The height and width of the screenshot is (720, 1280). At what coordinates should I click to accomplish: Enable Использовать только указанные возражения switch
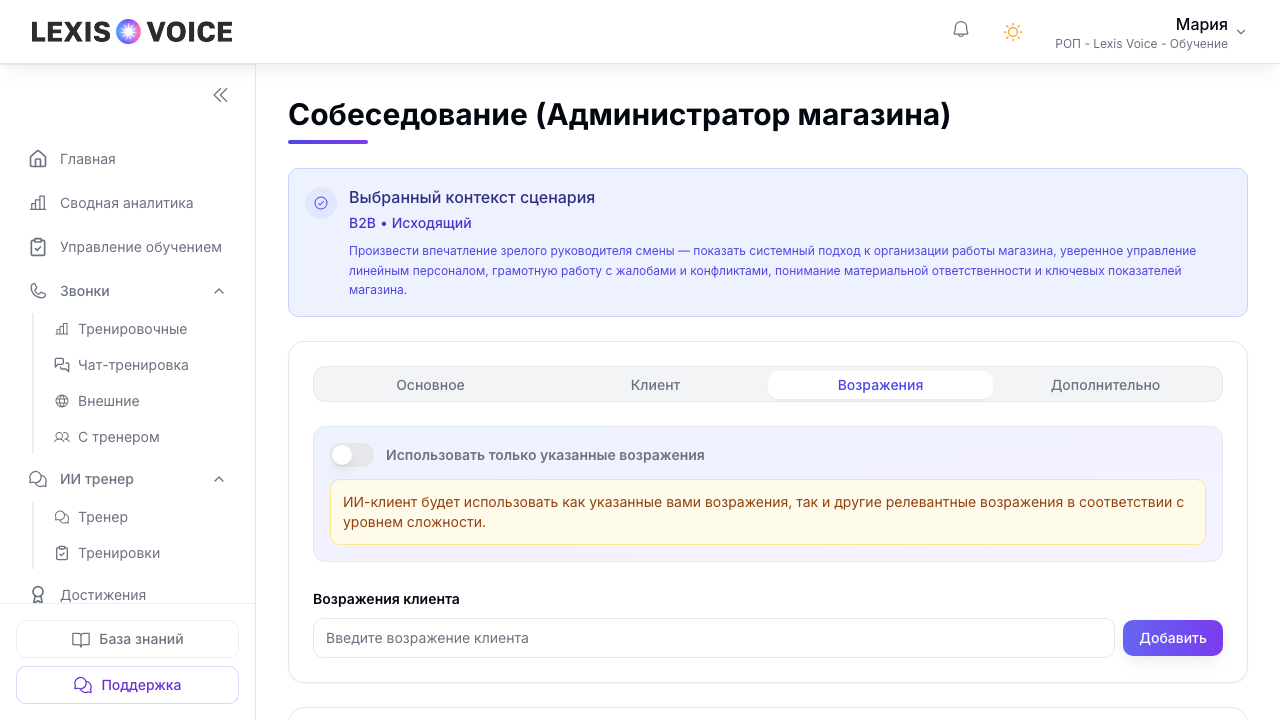click(x=352, y=455)
